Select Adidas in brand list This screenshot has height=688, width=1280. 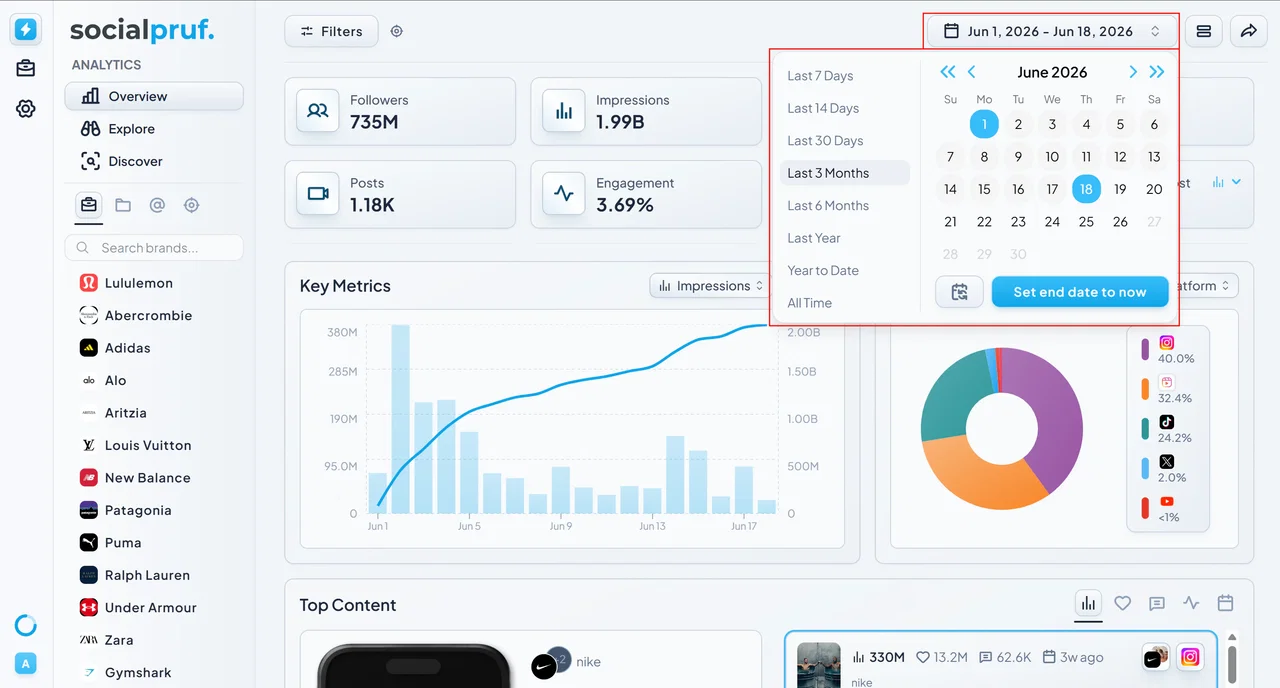(154, 348)
